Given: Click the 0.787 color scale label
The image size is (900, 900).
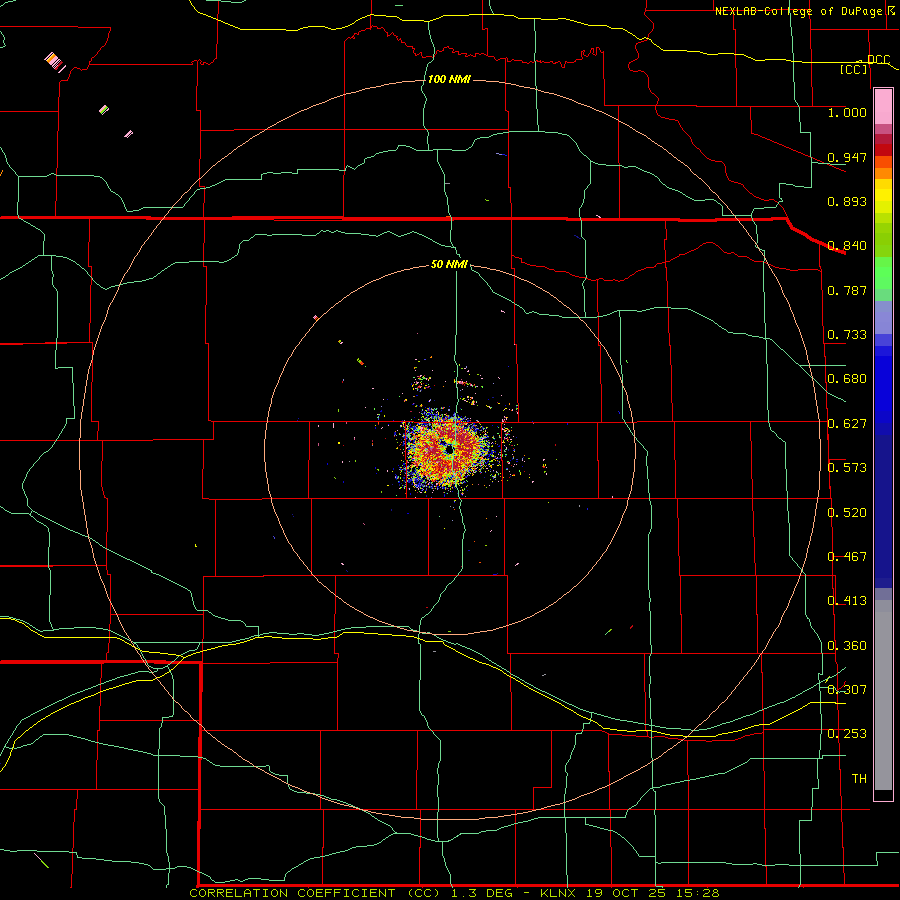Looking at the screenshot, I should [x=847, y=290].
